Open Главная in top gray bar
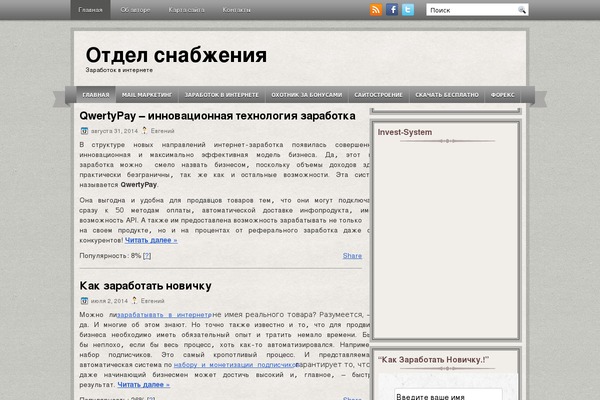The height and width of the screenshot is (400, 600). [x=90, y=10]
